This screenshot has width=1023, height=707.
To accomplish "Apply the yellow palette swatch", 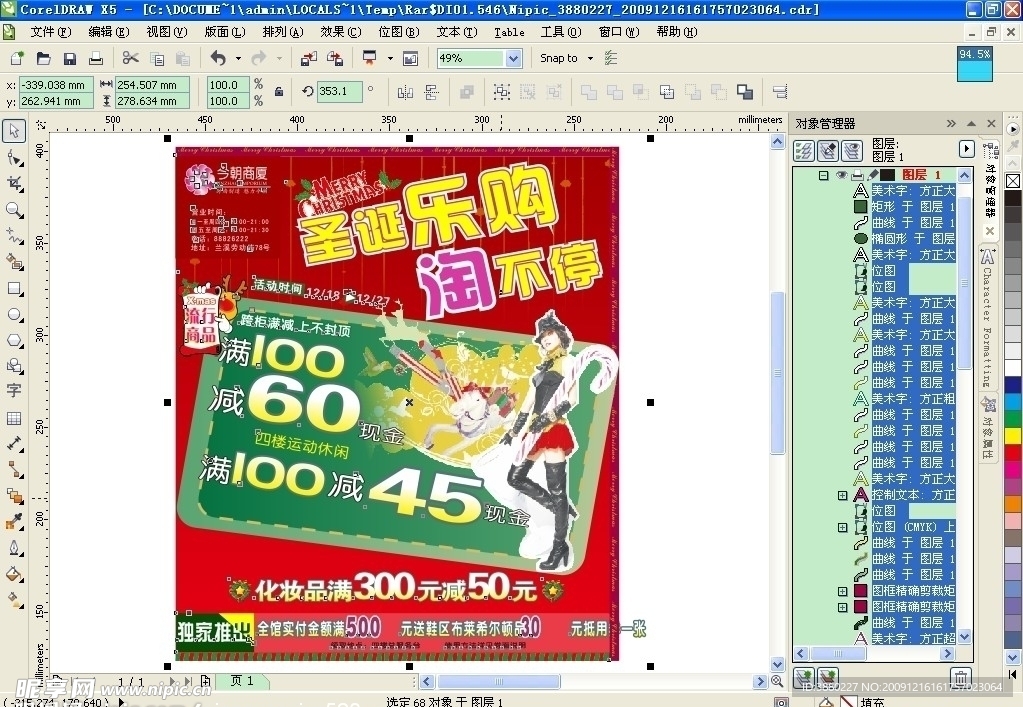I will (x=1013, y=435).
